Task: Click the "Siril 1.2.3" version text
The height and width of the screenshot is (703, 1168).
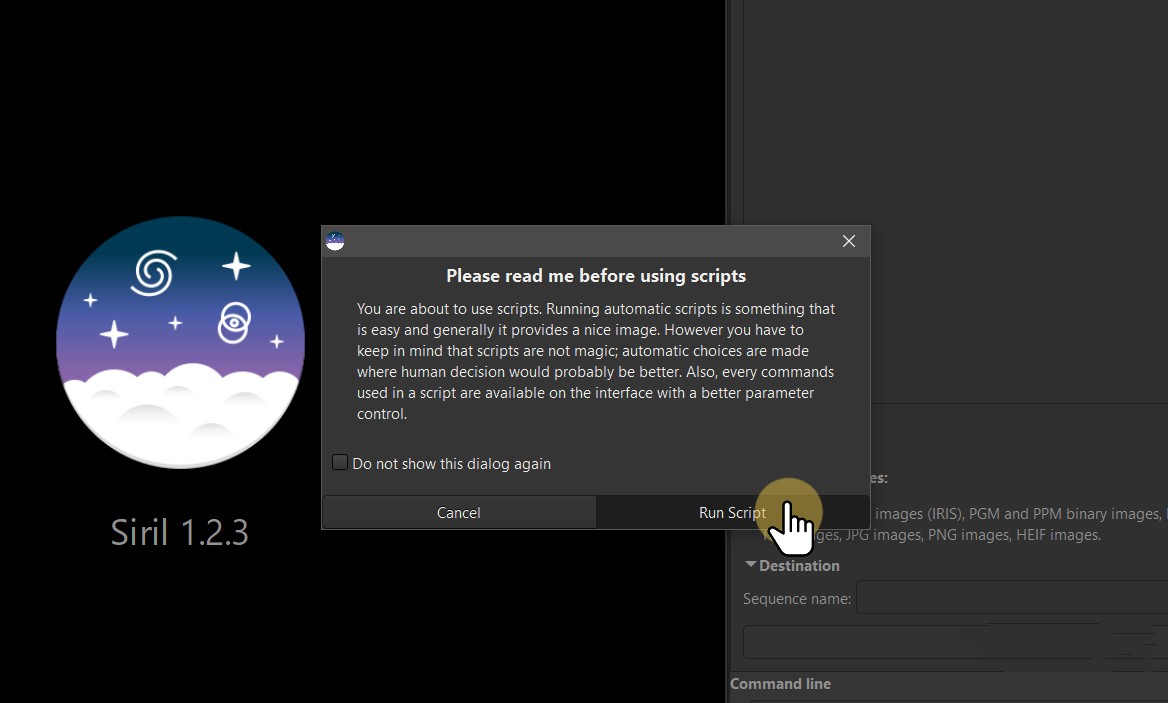Action: click(x=180, y=532)
